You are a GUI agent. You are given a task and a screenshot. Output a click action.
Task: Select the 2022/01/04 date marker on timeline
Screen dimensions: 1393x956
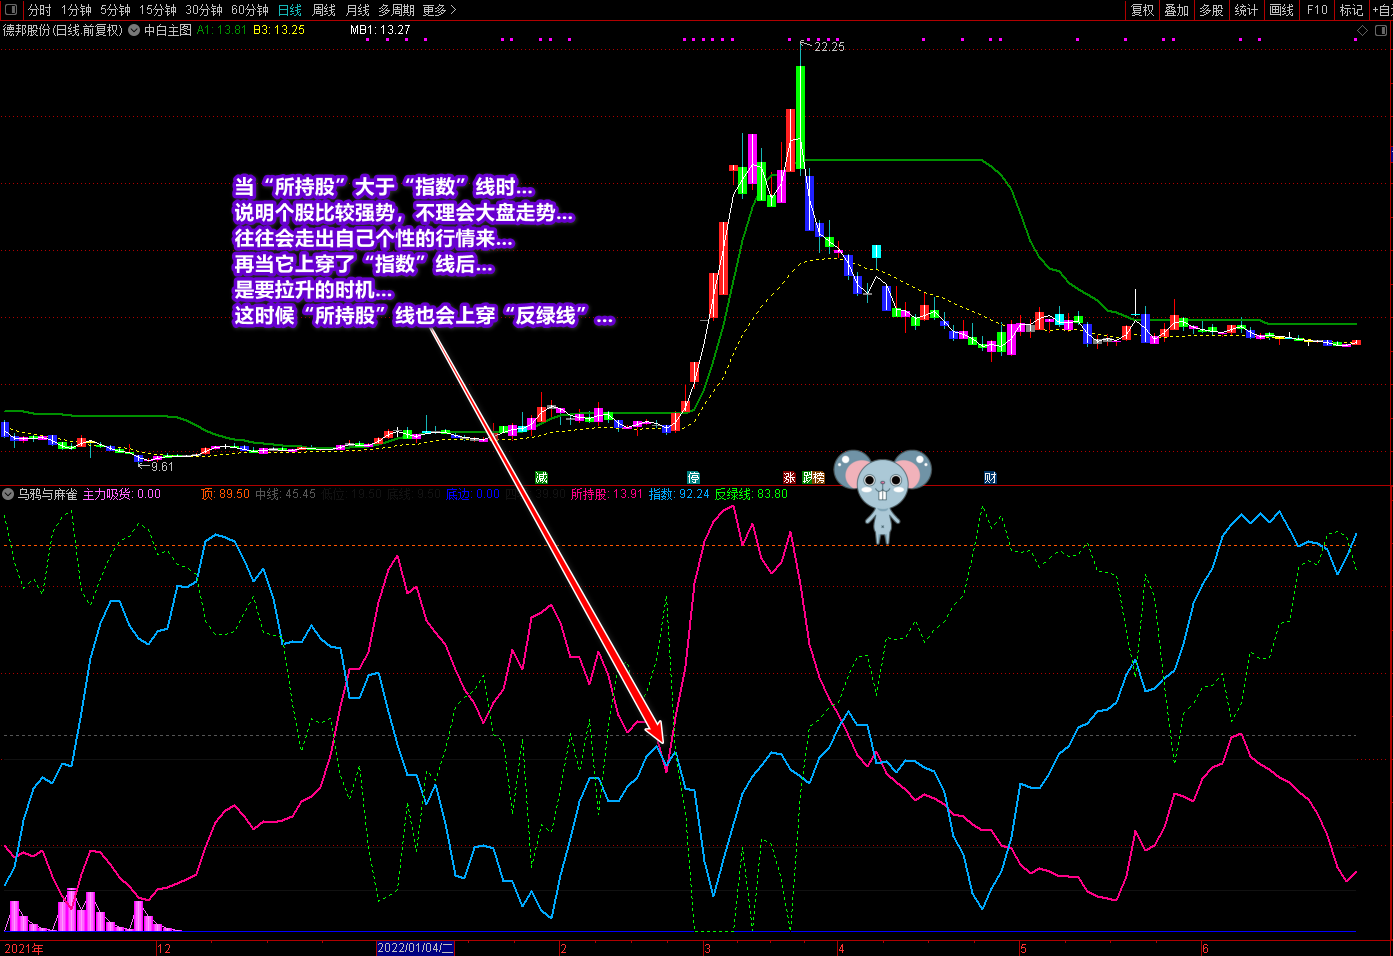pos(415,948)
